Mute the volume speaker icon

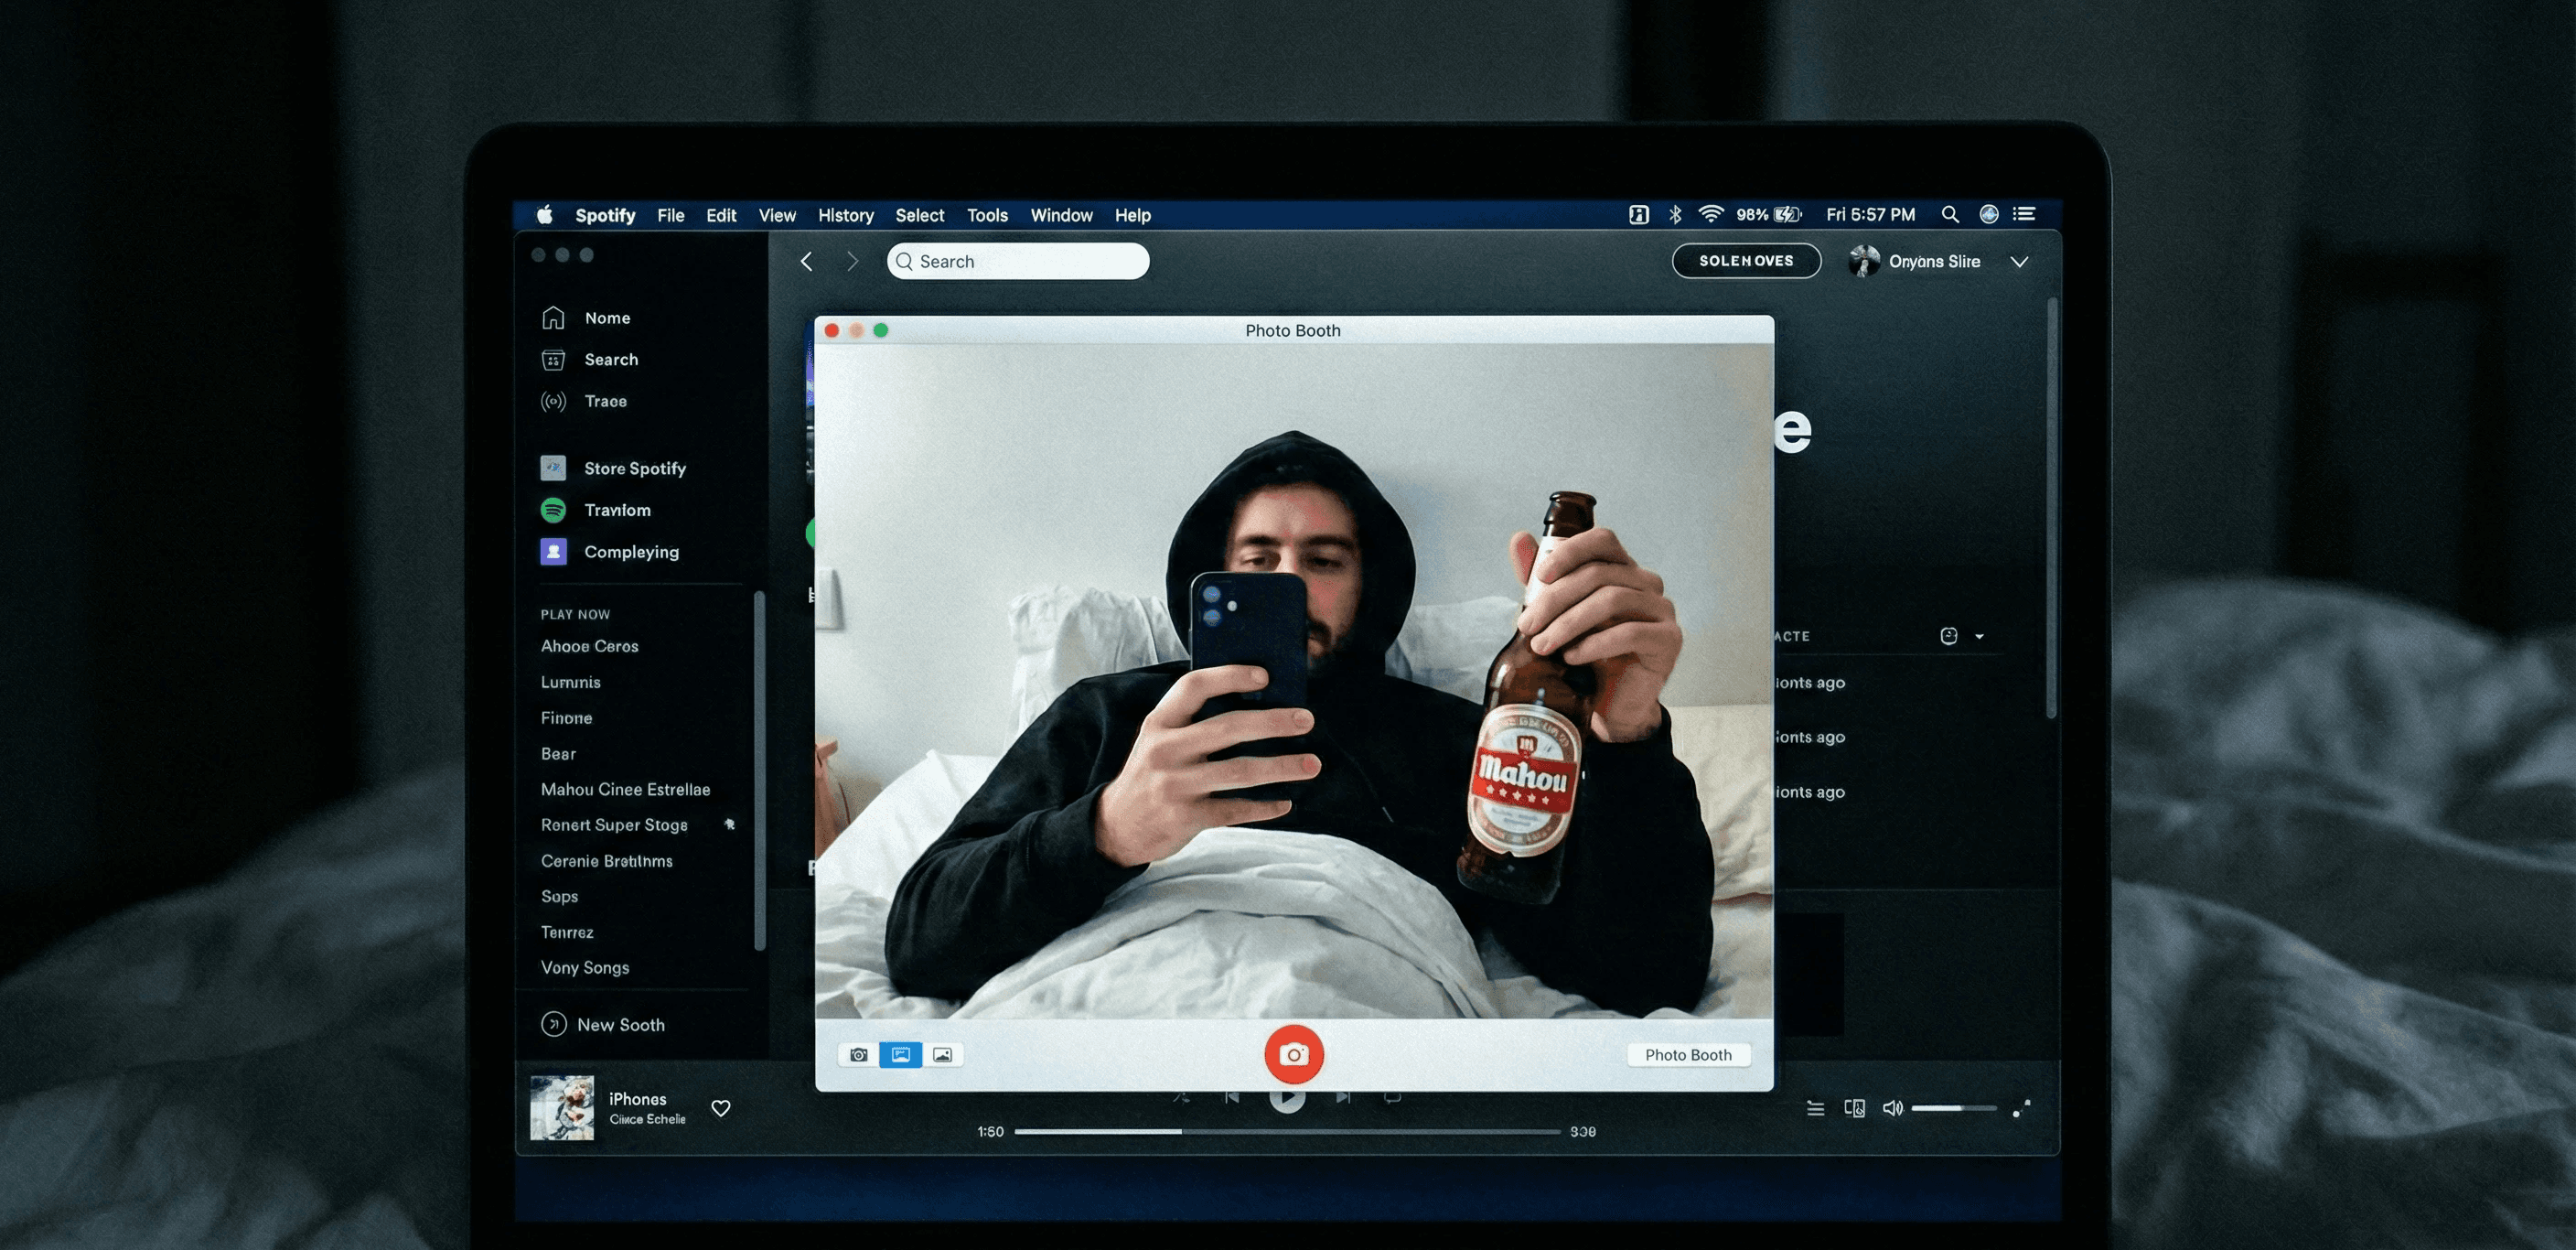[x=1892, y=1108]
